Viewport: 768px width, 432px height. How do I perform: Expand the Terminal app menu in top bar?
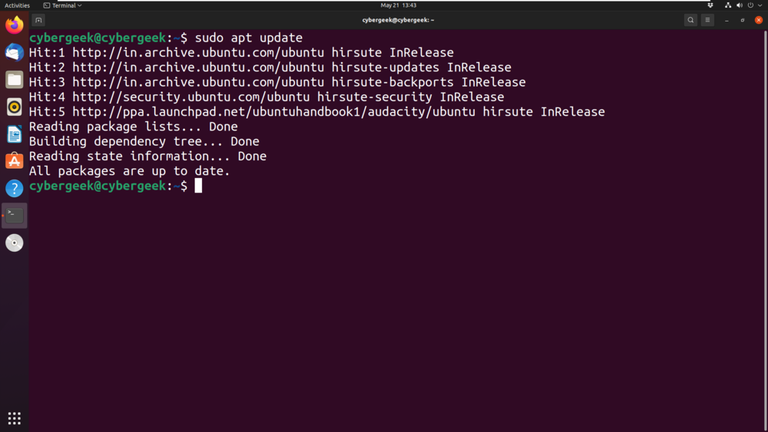[62, 5]
